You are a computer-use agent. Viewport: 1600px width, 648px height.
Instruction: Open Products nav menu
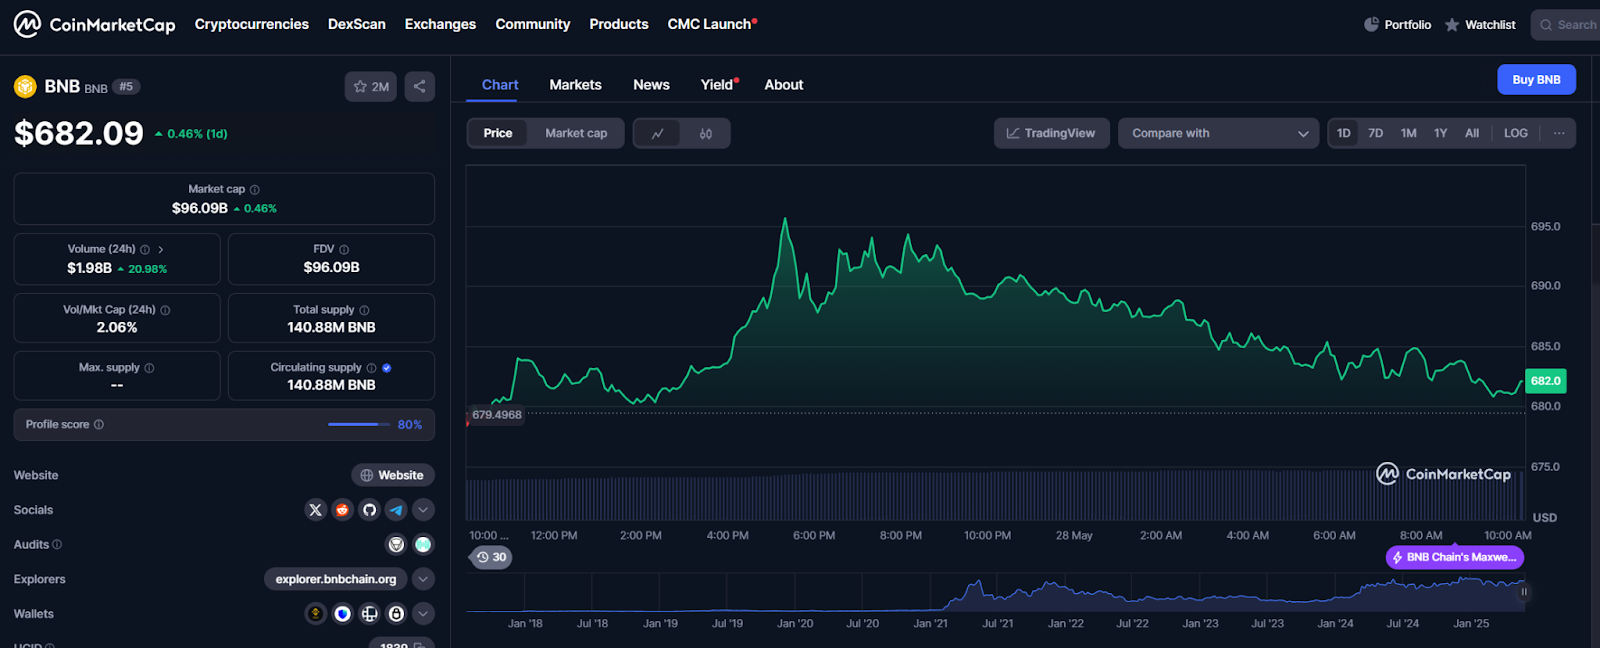tap(619, 24)
